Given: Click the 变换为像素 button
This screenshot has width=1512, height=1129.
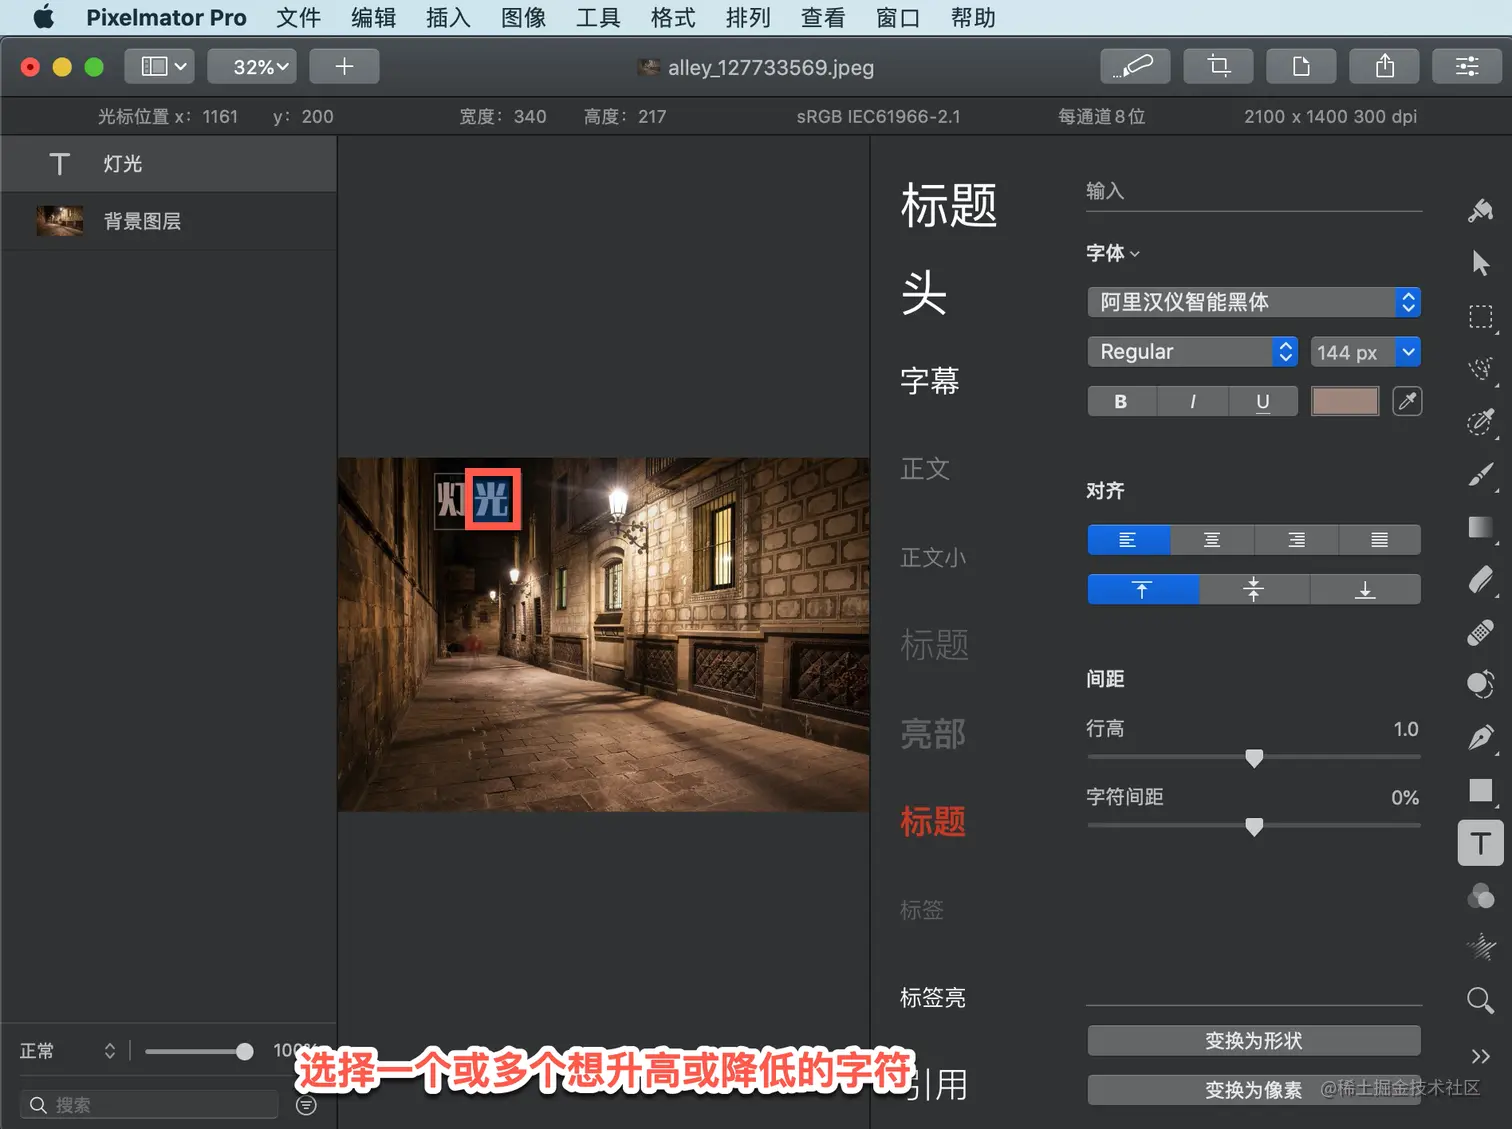Looking at the screenshot, I should pos(1254,1090).
